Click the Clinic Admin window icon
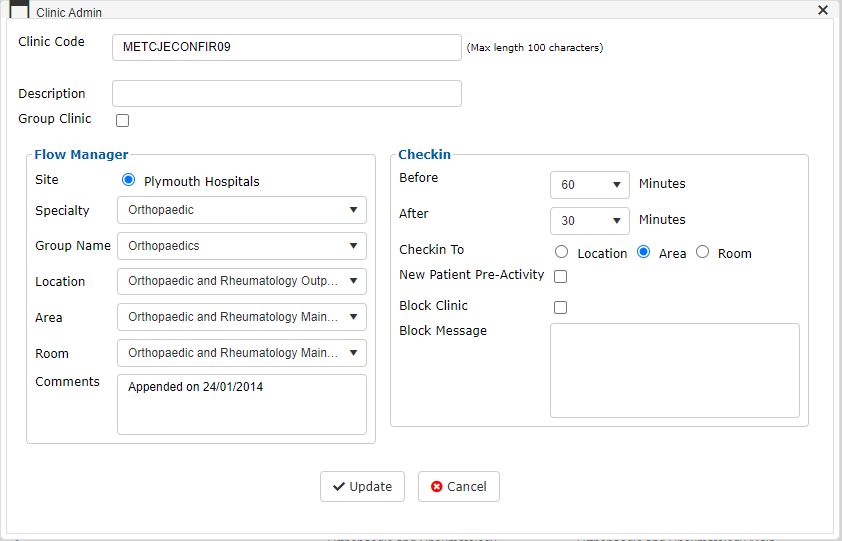The width and height of the screenshot is (842, 541). [19, 10]
